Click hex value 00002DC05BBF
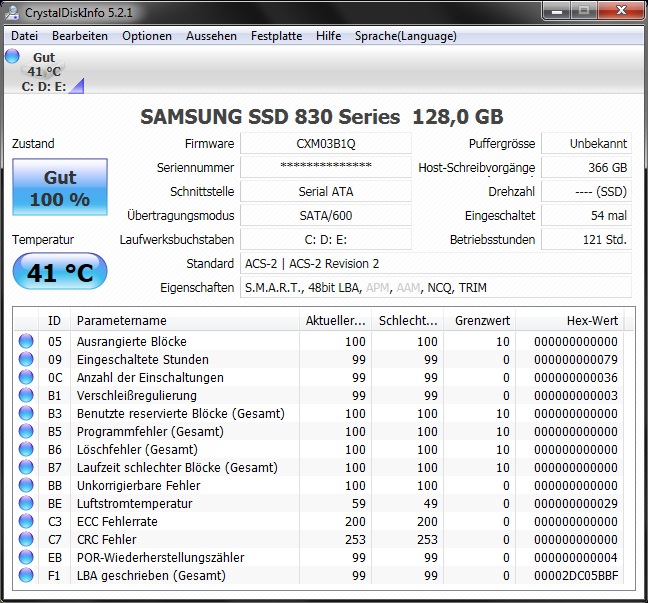This screenshot has width=648, height=603. pos(576,575)
